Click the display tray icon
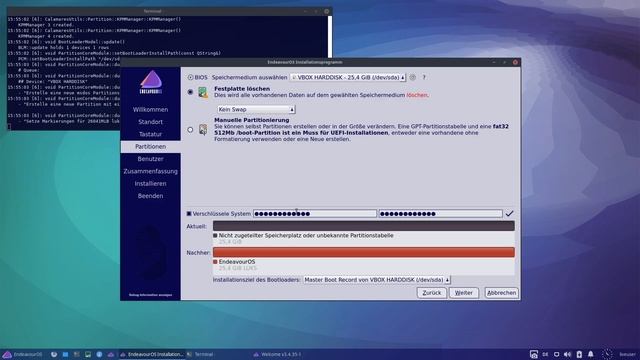The width and height of the screenshot is (640, 360). pyautogui.click(x=556, y=354)
